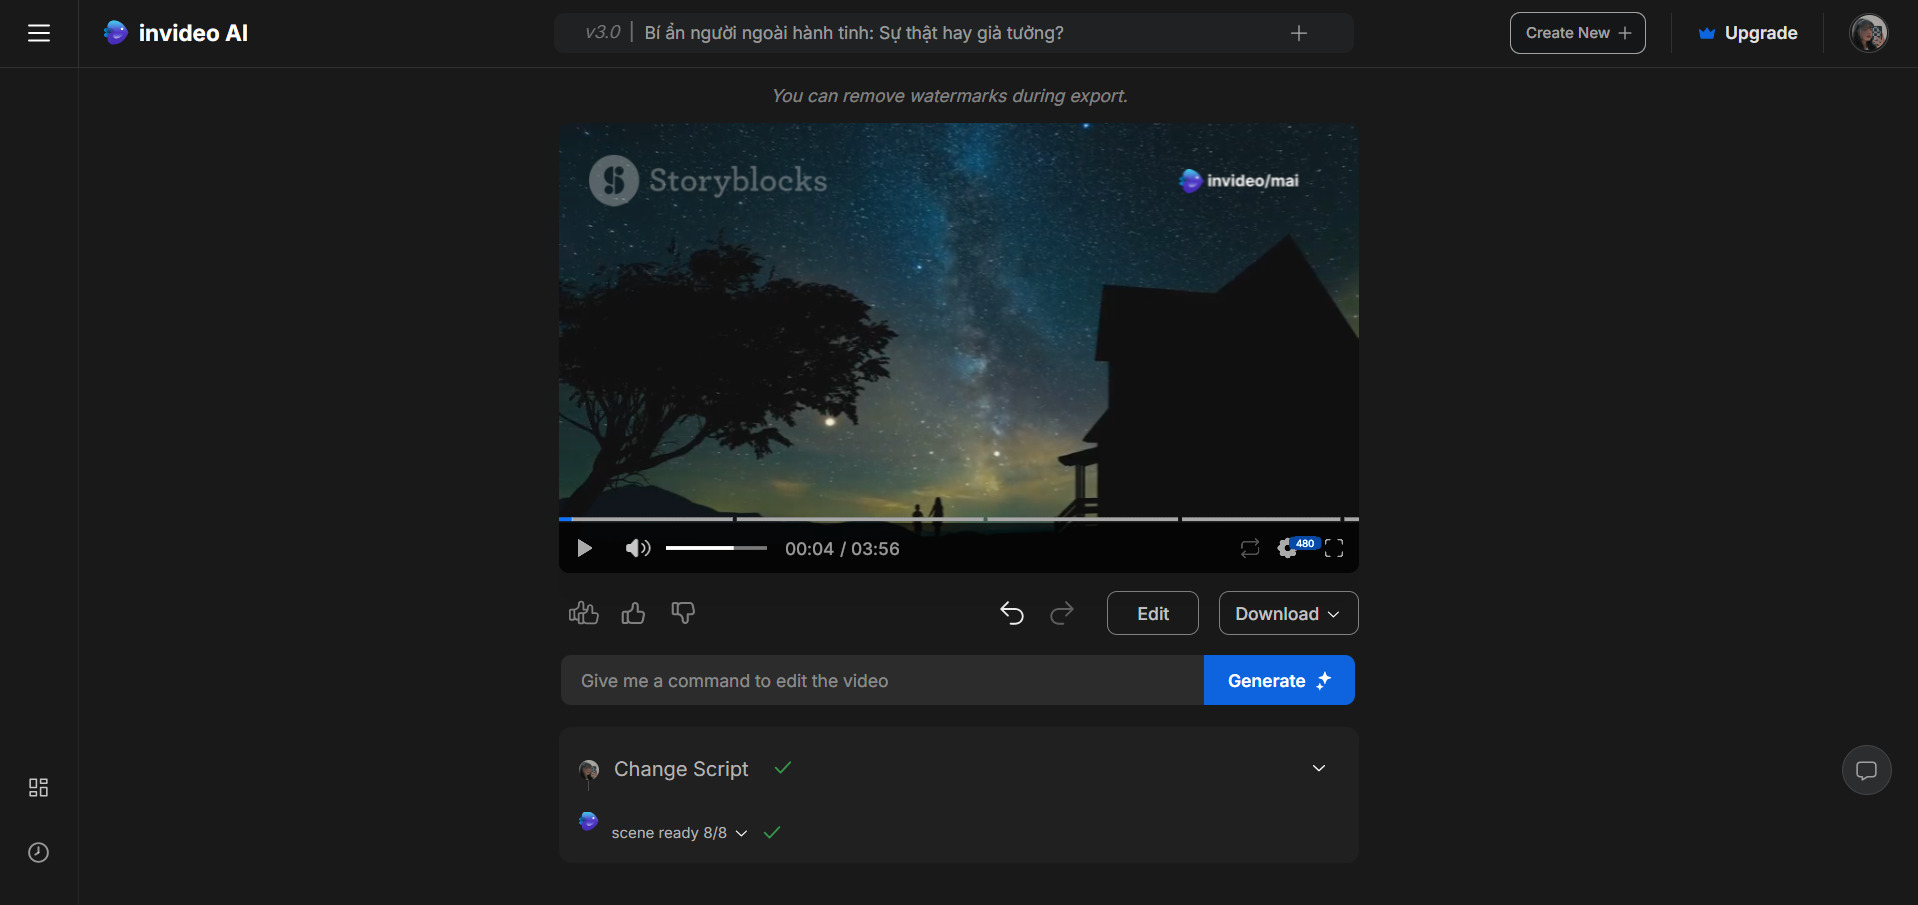This screenshot has height=905, width=1918.
Task: Give double thumbs up rating
Action: click(x=583, y=613)
